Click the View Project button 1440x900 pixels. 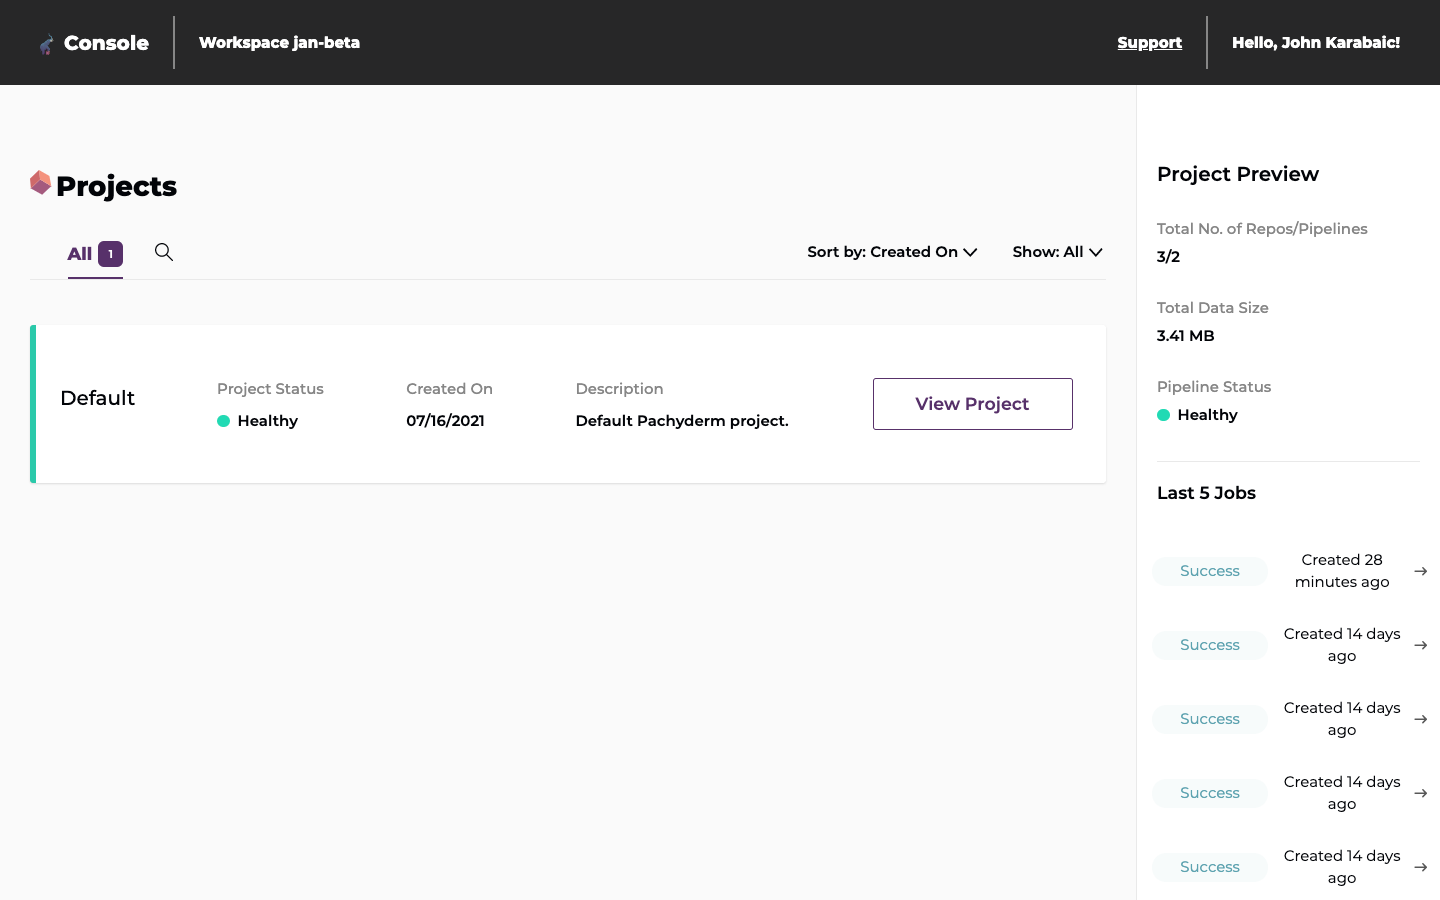coord(972,404)
